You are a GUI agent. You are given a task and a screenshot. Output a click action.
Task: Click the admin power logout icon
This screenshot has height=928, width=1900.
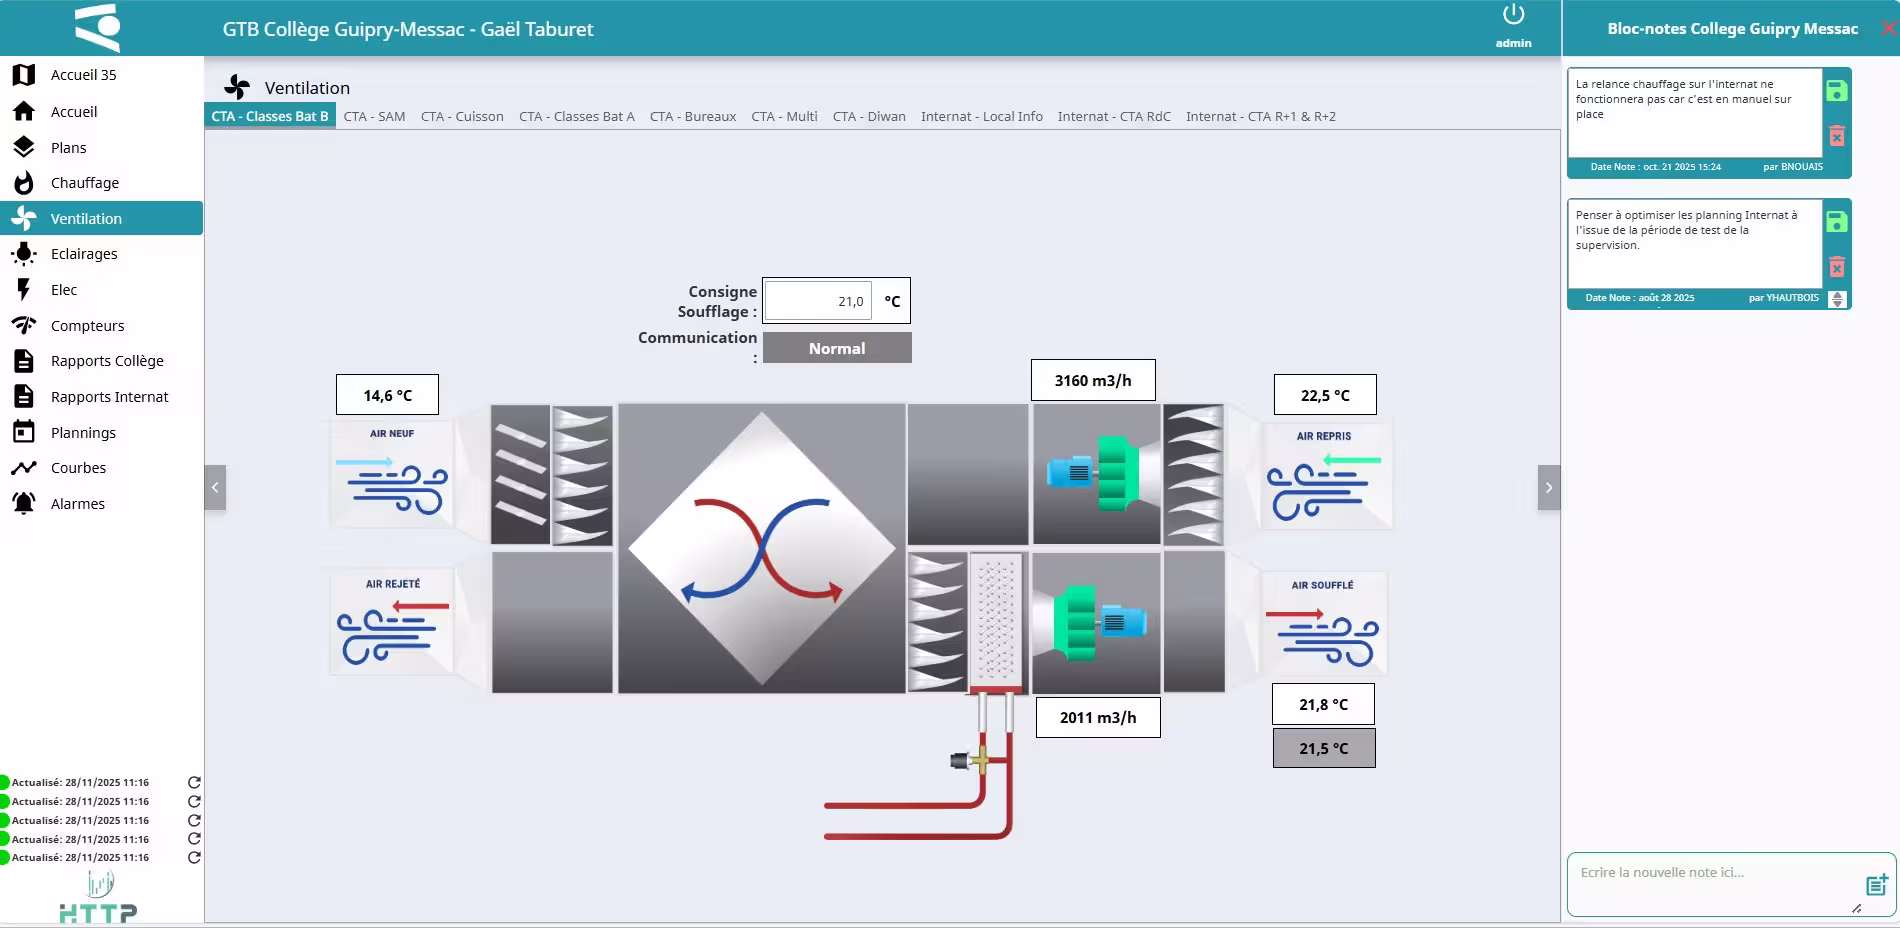point(1513,16)
